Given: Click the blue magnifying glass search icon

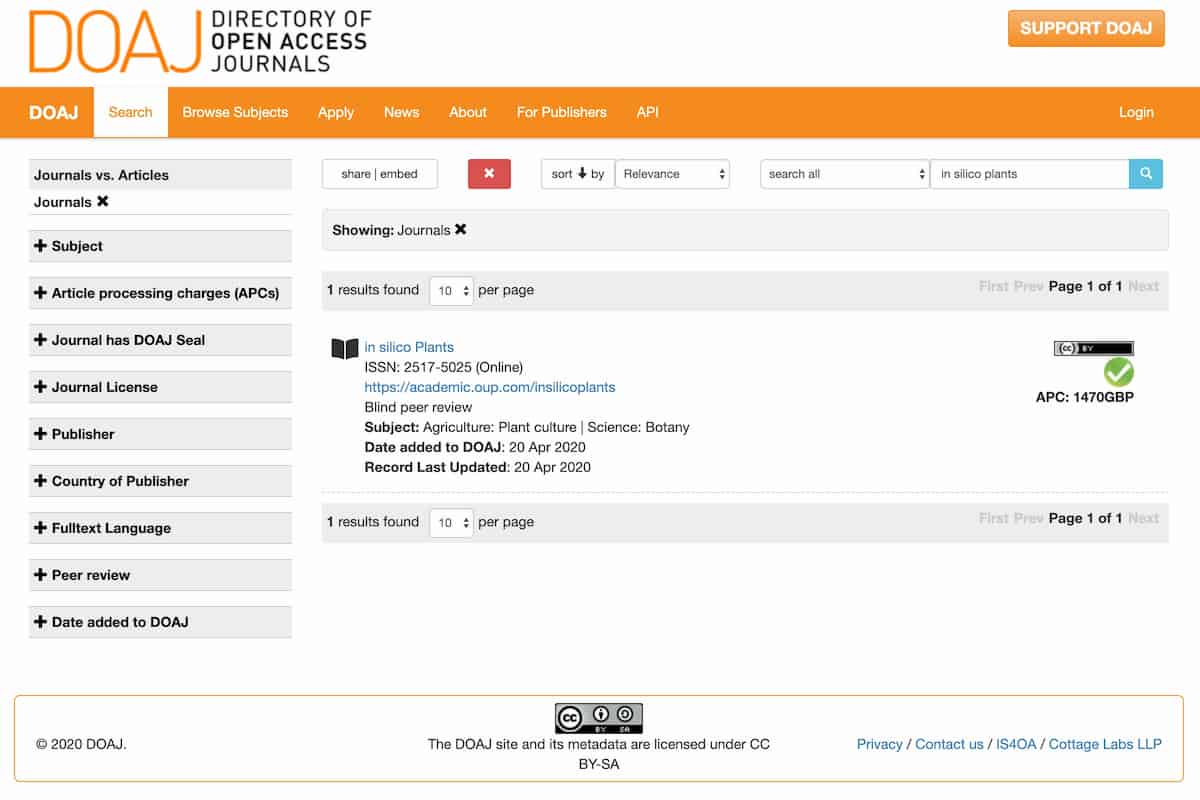Looking at the screenshot, I should tap(1146, 173).
